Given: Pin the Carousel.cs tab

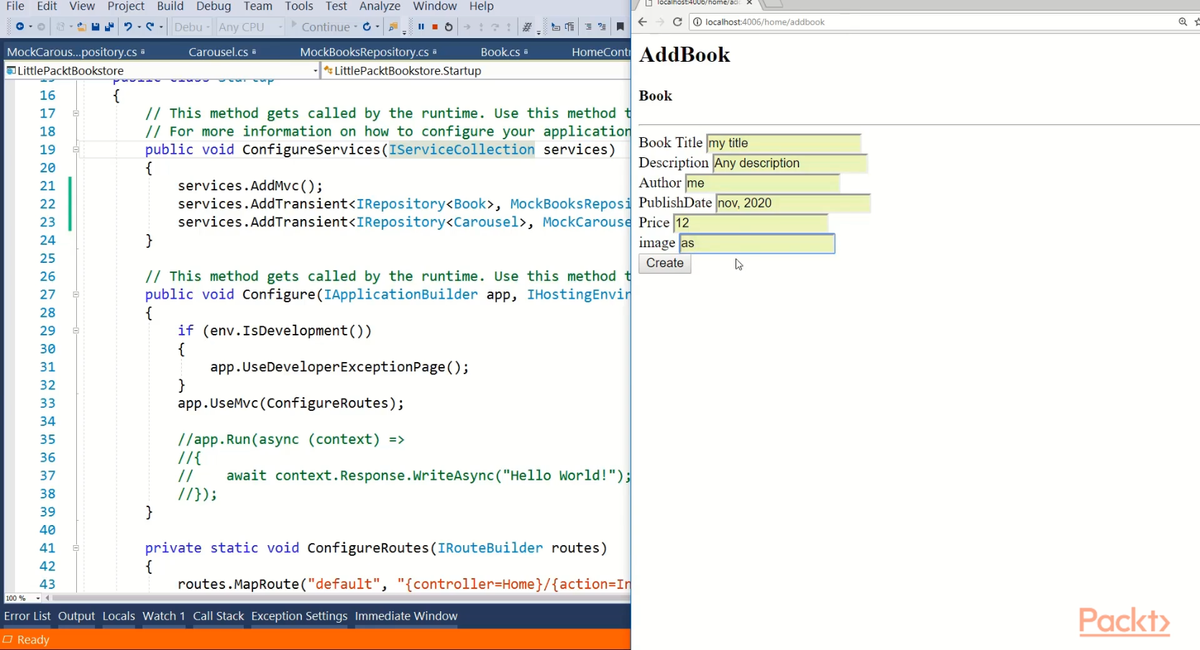Looking at the screenshot, I should (254, 52).
